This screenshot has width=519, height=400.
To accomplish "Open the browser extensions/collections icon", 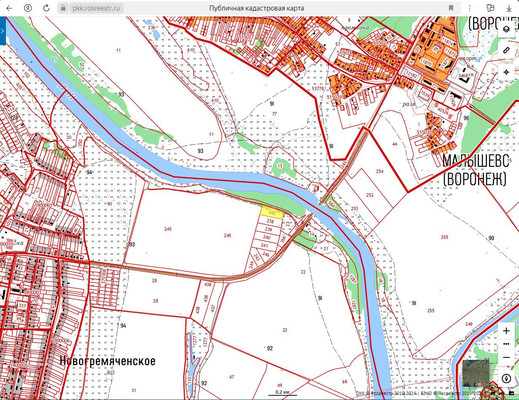I will click(490, 8).
